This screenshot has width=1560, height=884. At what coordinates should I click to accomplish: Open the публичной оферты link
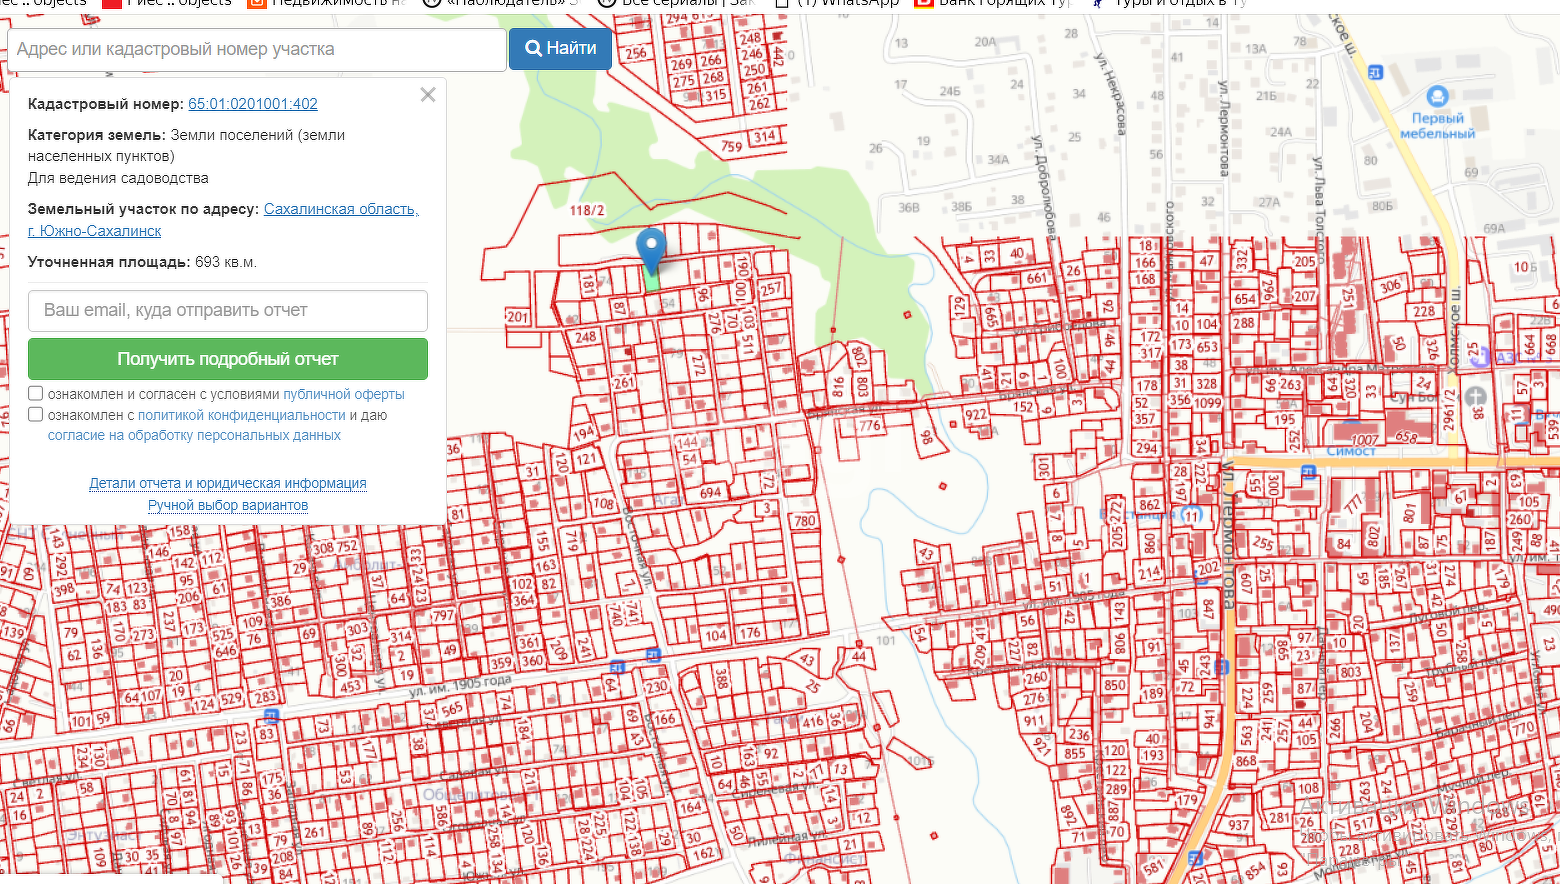pos(343,394)
